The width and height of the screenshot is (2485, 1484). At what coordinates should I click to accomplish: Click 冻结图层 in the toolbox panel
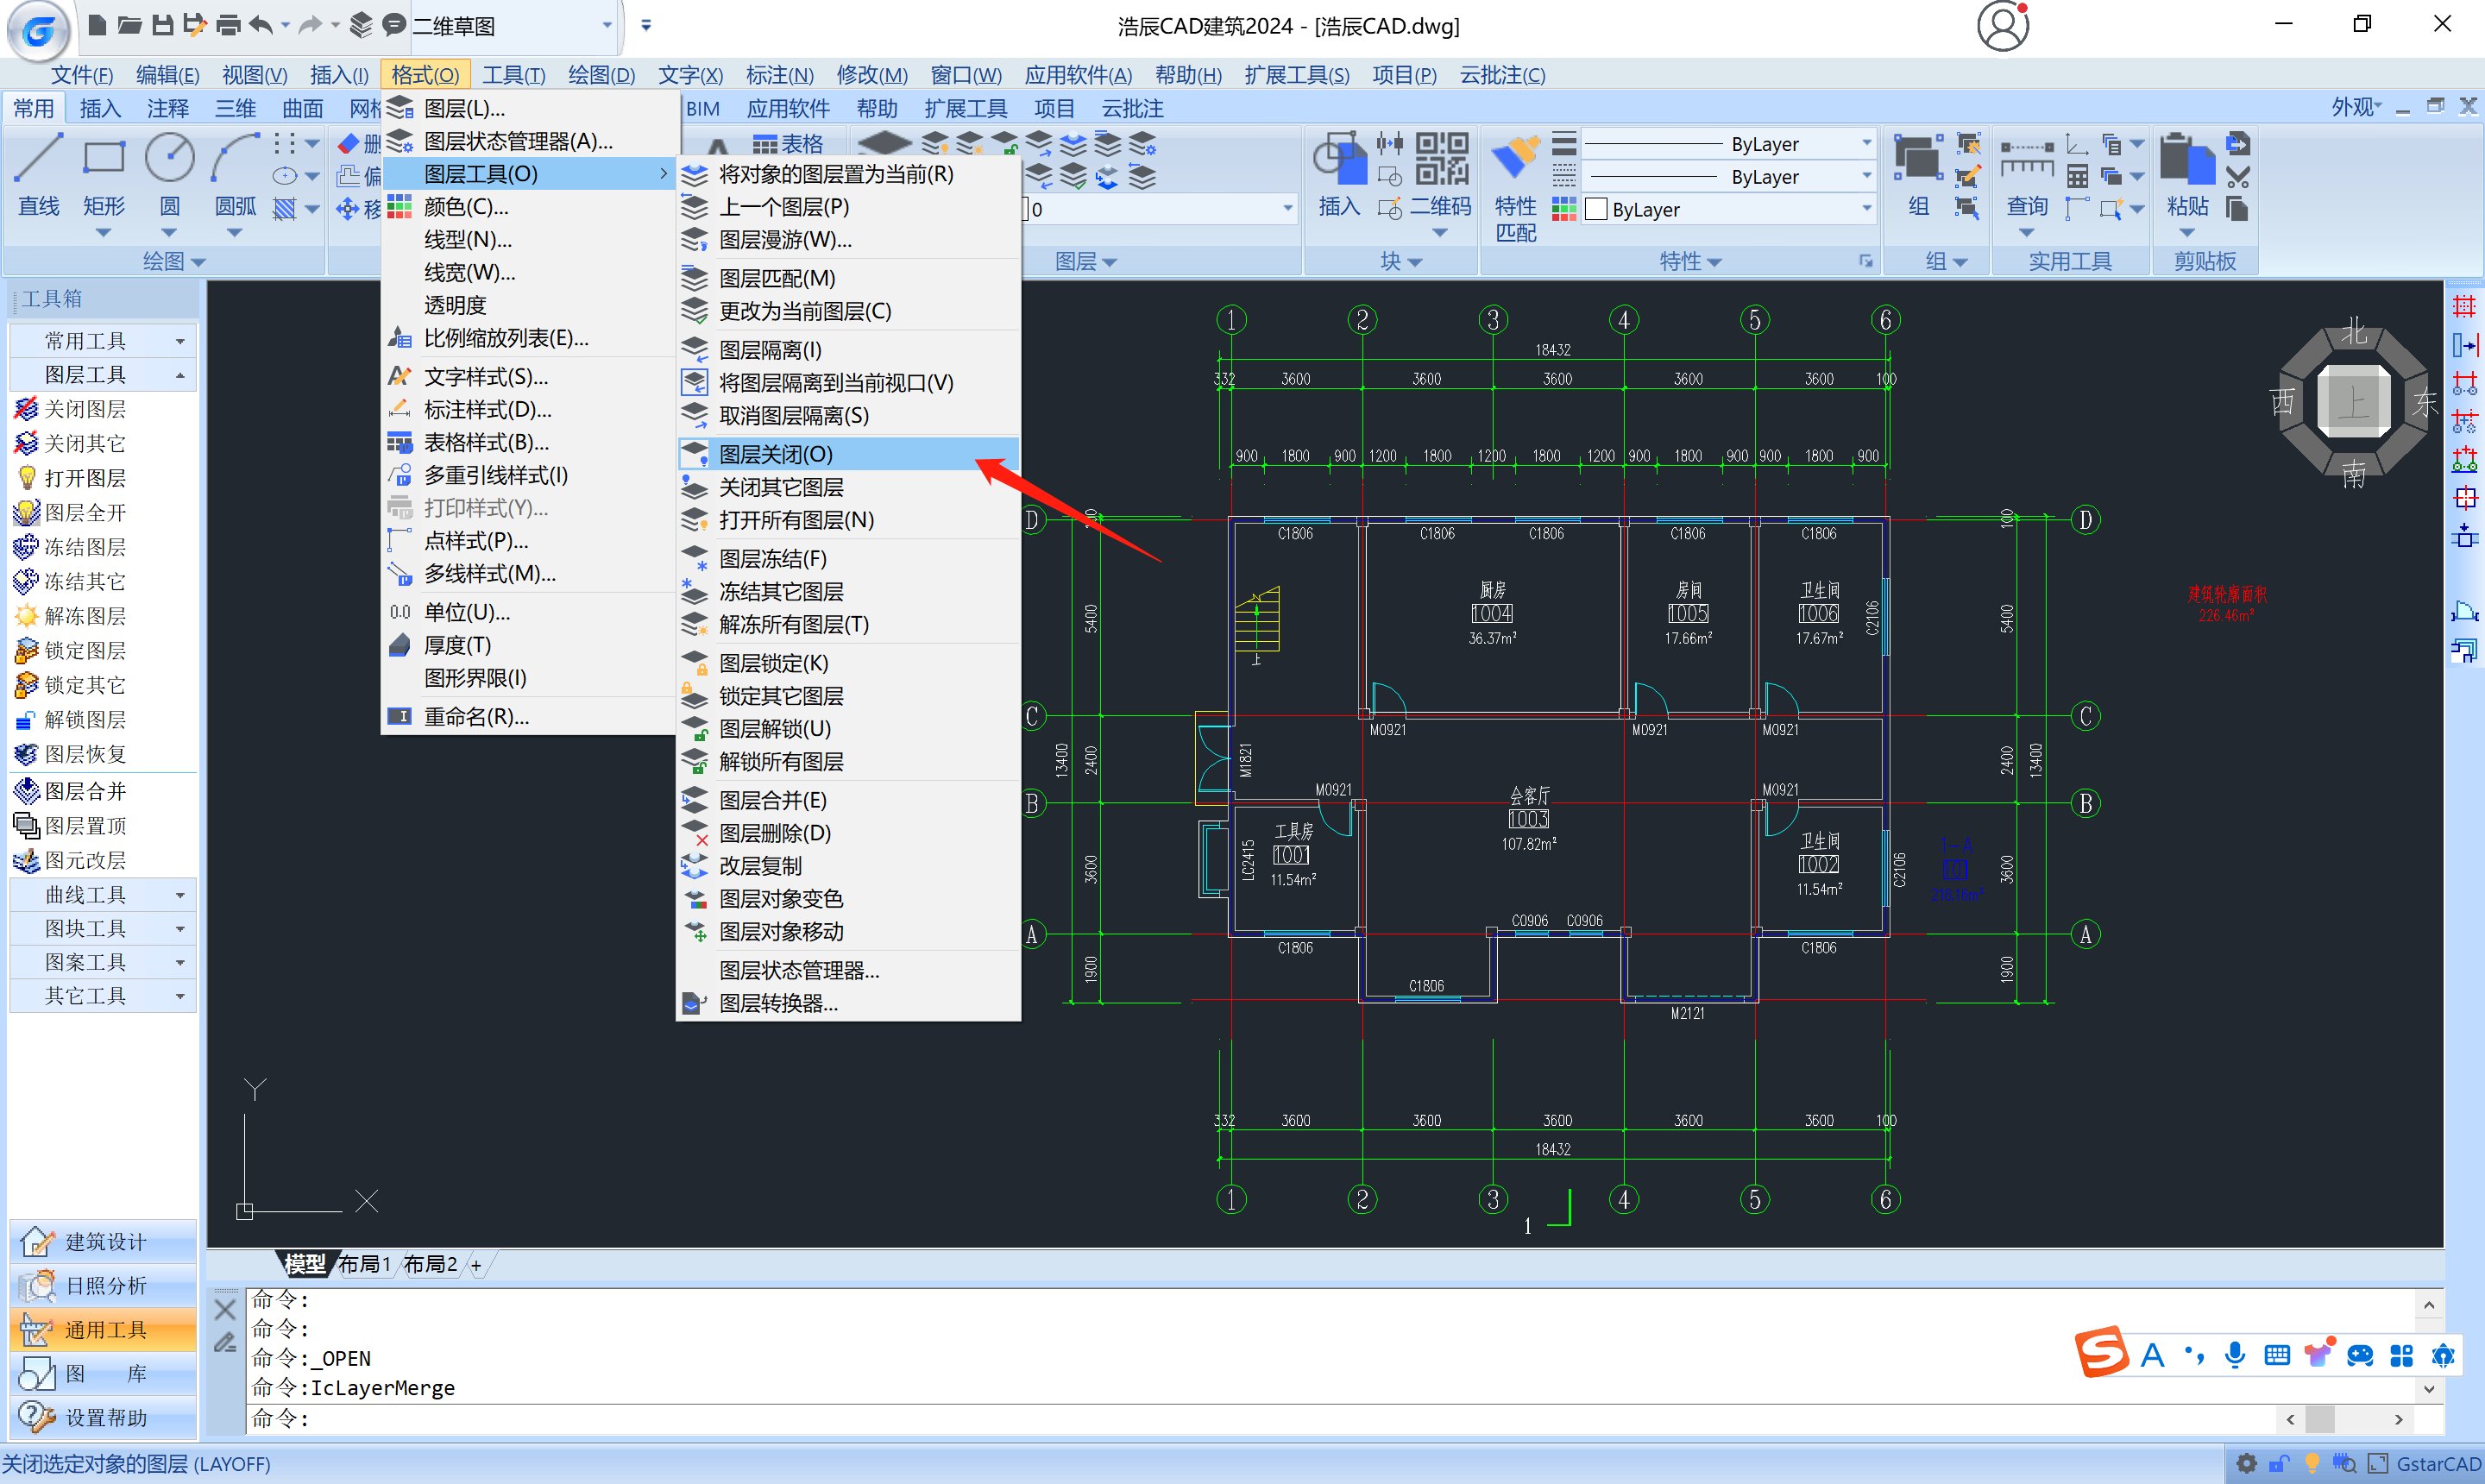pos(84,547)
